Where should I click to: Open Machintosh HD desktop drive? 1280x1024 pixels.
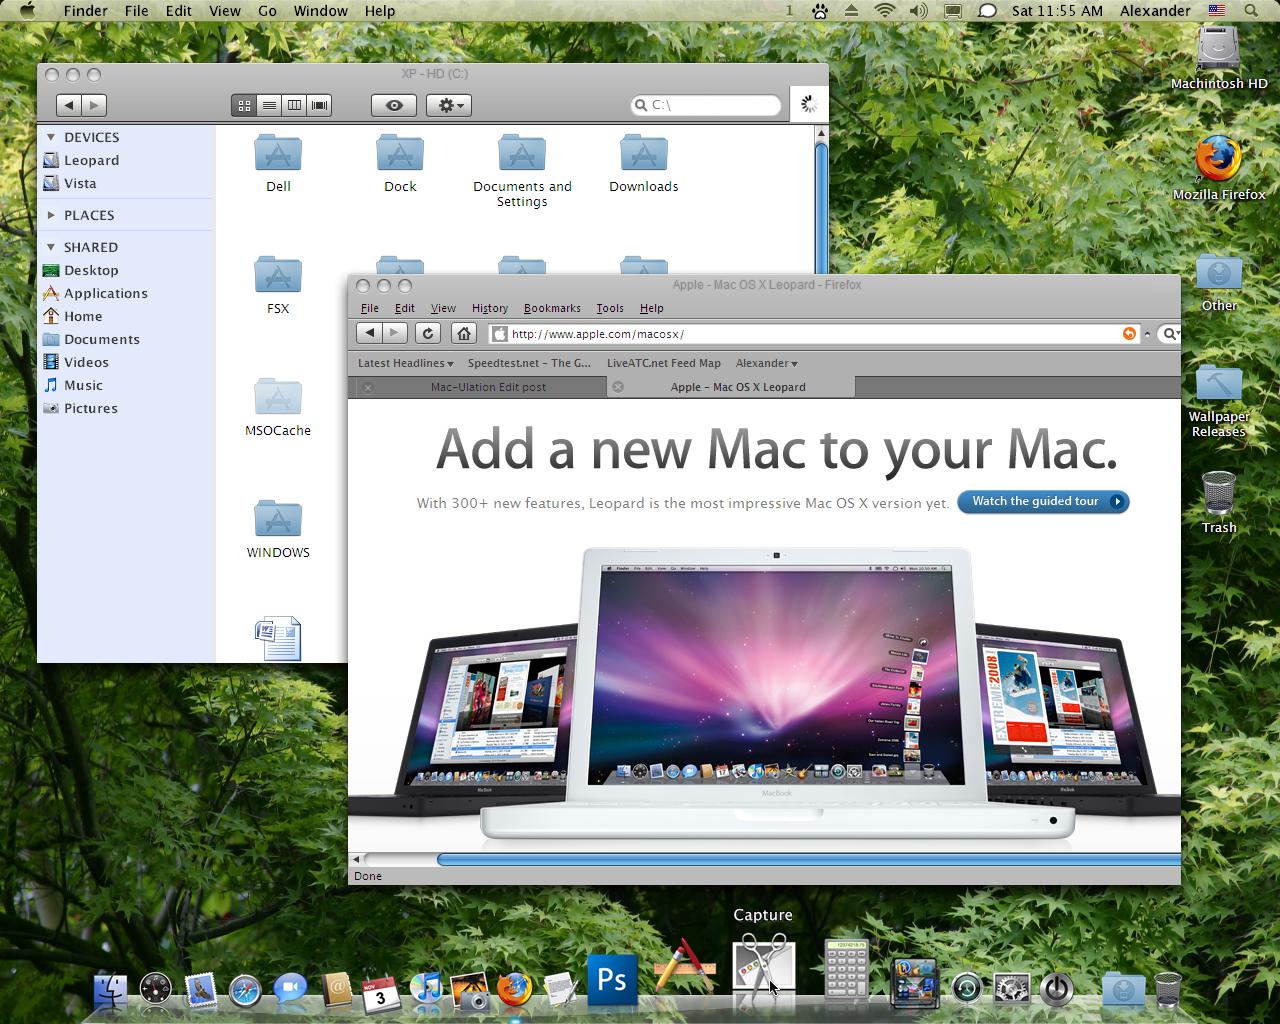click(1219, 59)
